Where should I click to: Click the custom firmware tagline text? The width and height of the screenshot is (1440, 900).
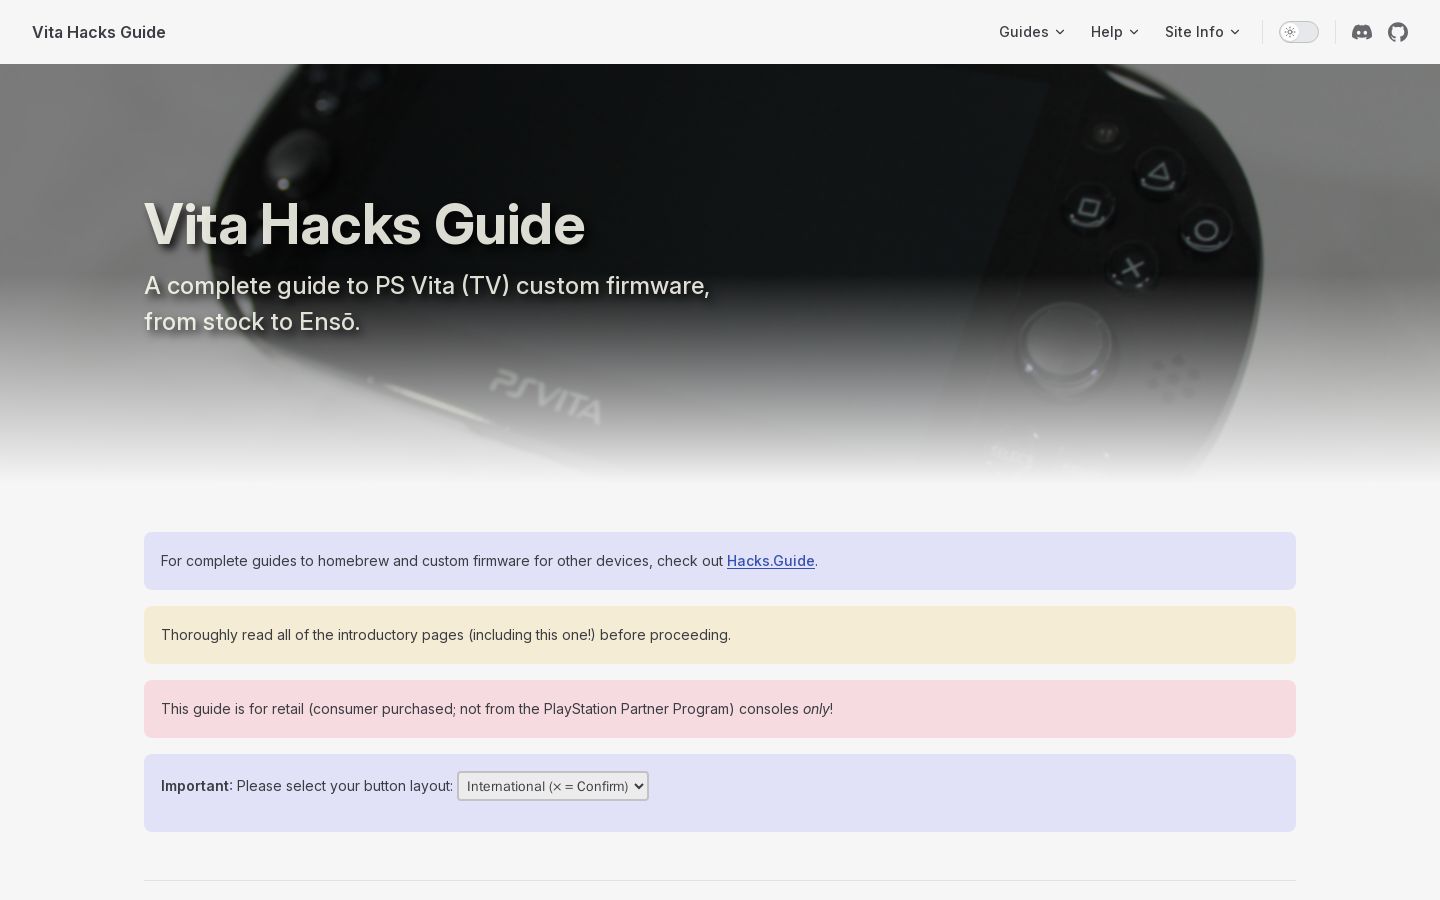[427, 304]
